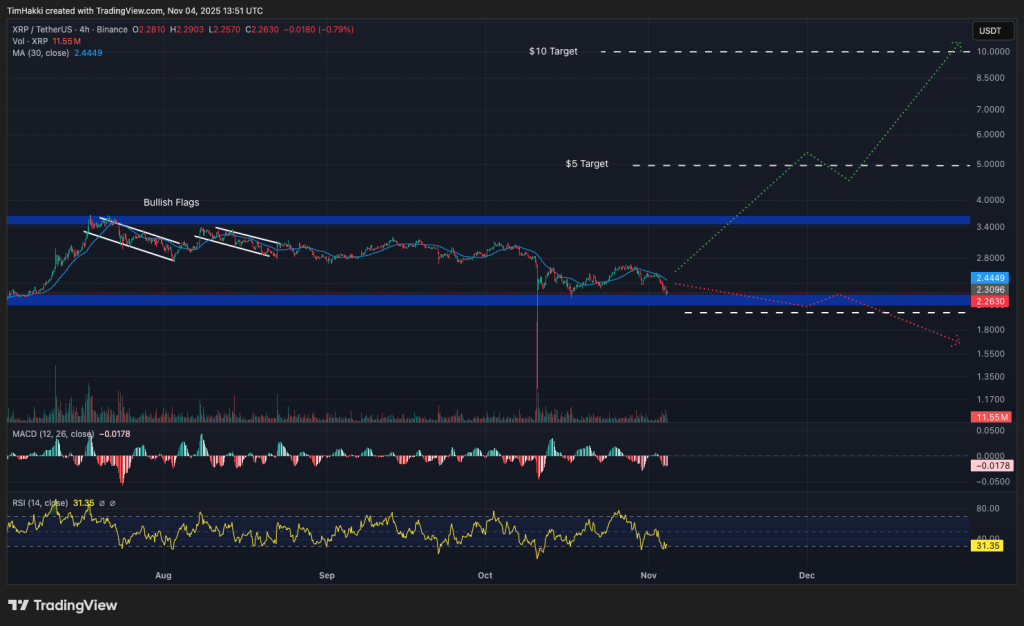Click the red current price flag 2.2630

coord(989,300)
